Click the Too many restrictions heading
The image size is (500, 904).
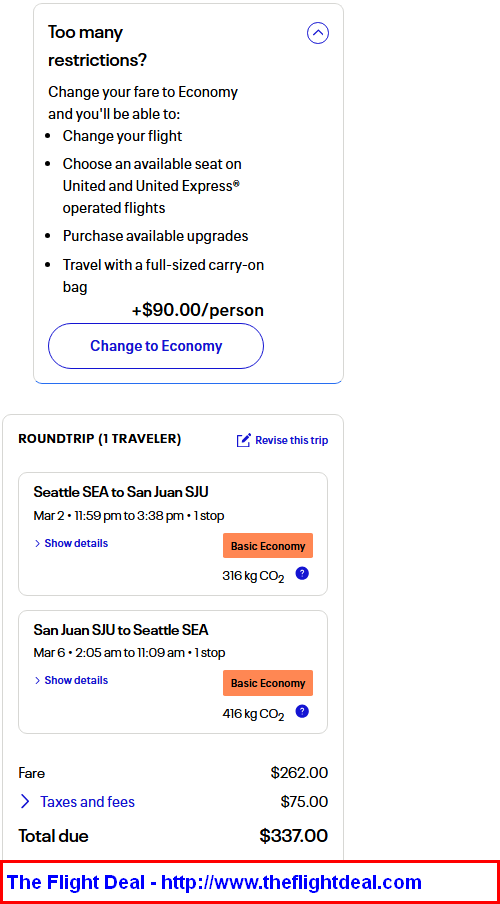click(97, 46)
